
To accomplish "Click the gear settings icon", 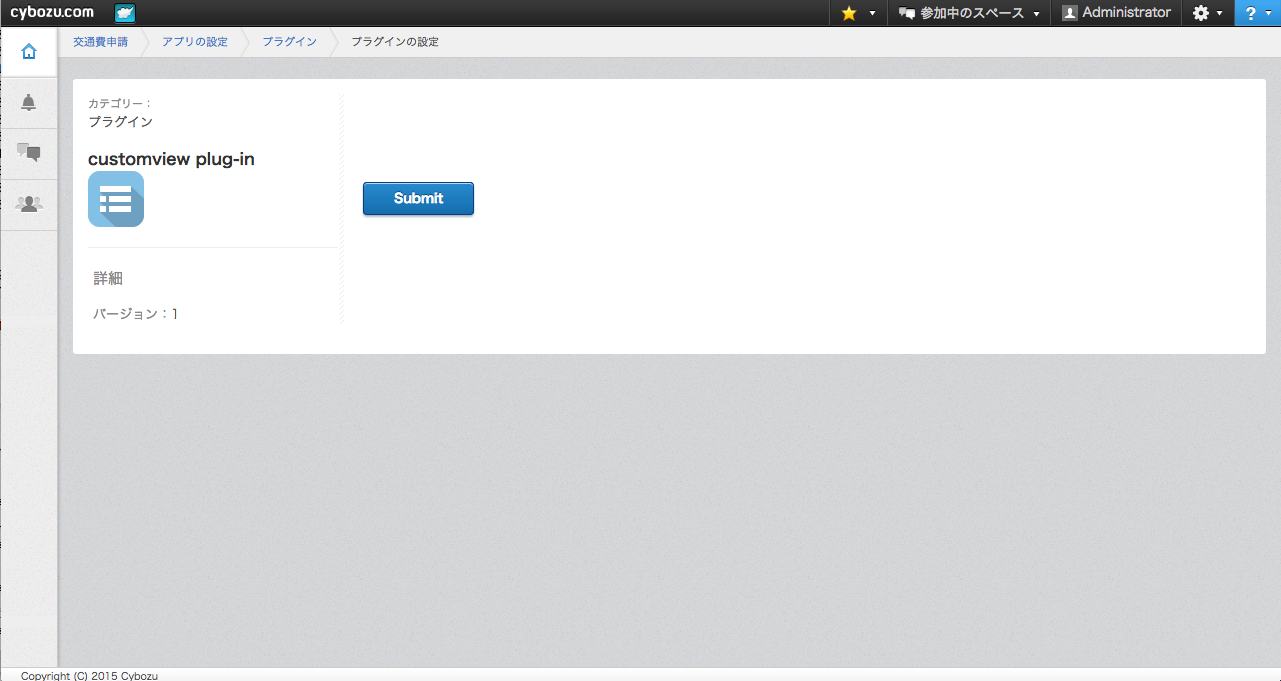I will coord(1201,13).
